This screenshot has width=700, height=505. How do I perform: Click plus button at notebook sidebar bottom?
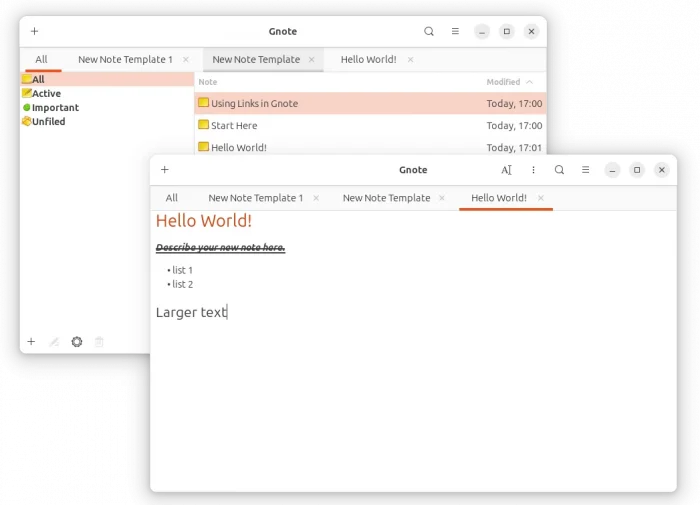point(31,342)
